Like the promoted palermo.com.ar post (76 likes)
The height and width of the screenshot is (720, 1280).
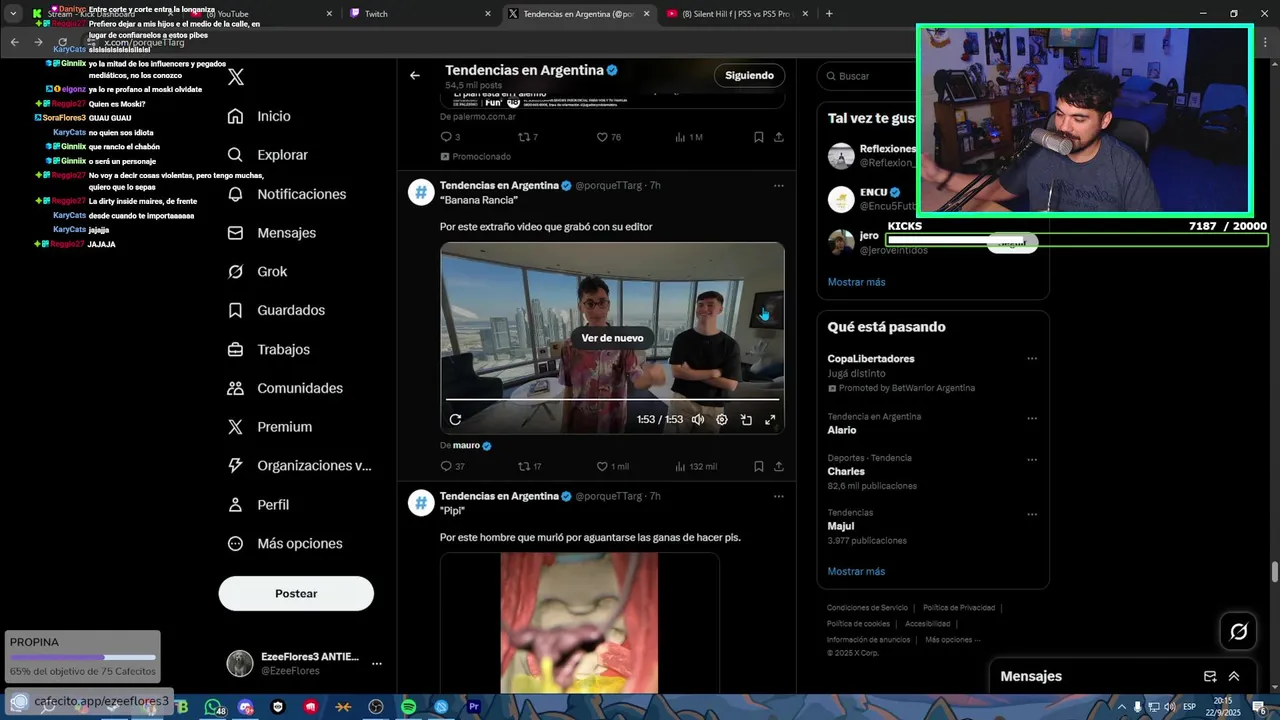tap(608, 137)
